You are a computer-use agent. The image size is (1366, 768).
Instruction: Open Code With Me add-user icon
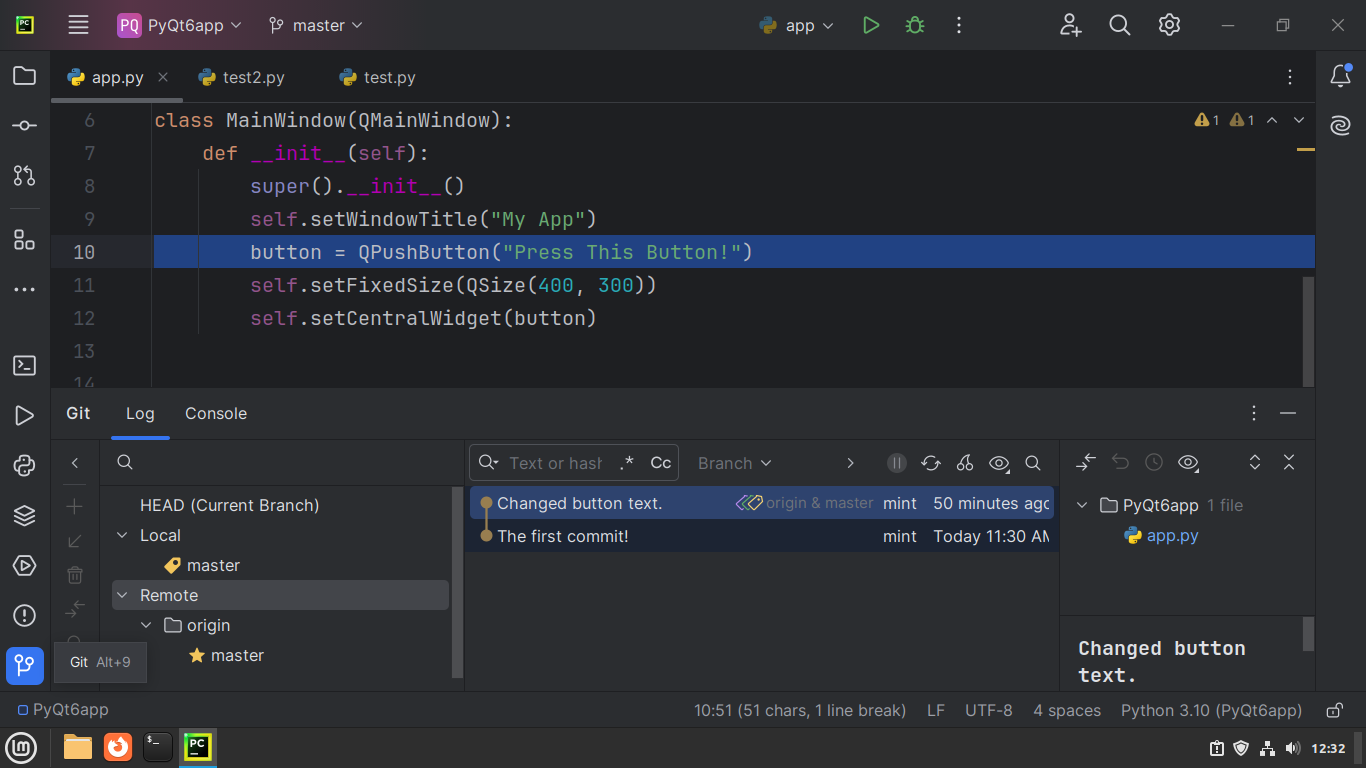1071,26
